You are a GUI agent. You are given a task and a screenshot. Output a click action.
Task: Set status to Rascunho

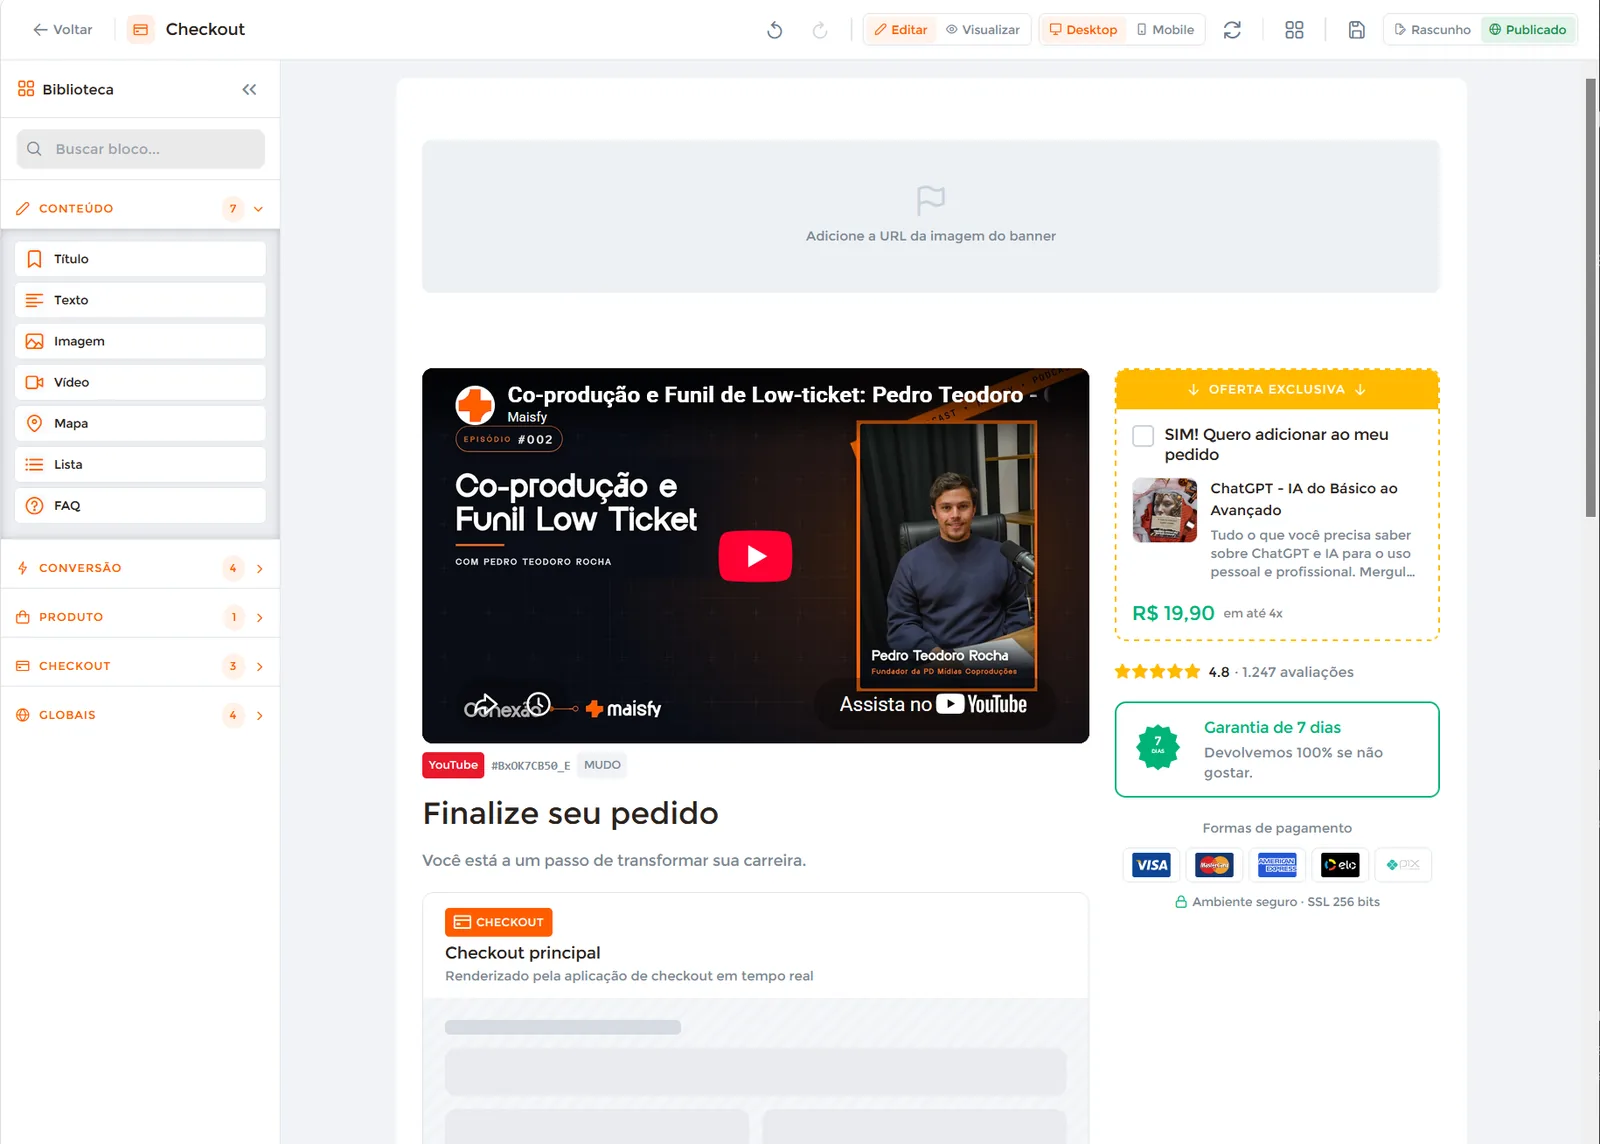click(x=1432, y=30)
